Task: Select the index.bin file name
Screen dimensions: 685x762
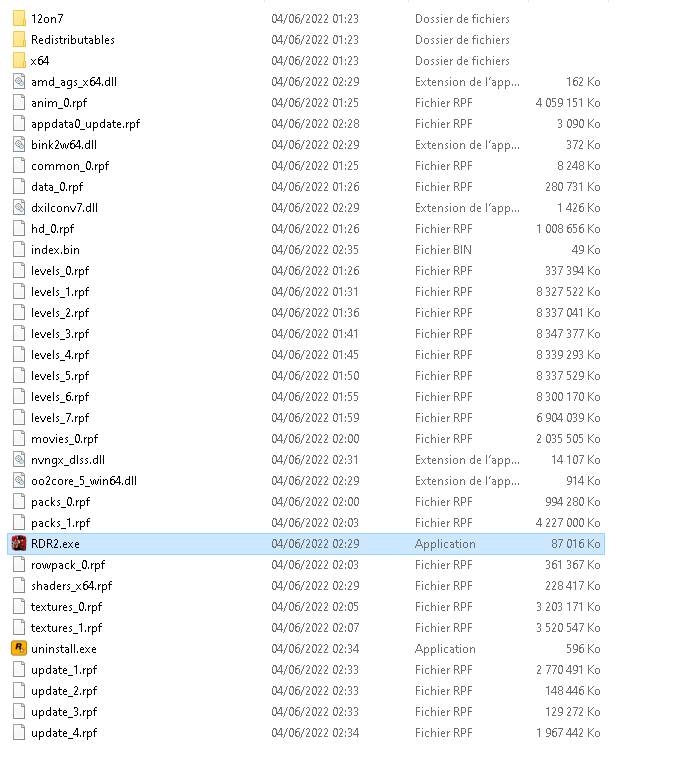Action: click(x=55, y=250)
